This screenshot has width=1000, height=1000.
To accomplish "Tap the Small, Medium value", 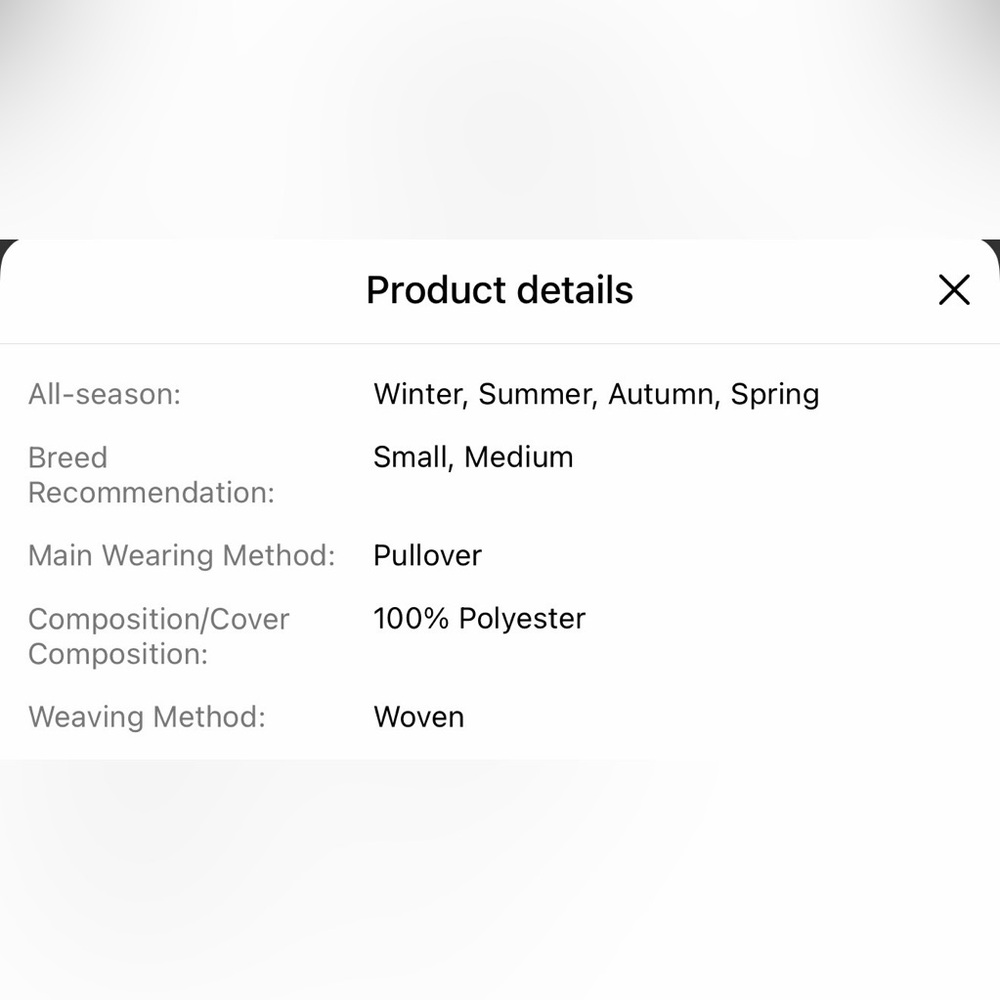I will tap(473, 458).
